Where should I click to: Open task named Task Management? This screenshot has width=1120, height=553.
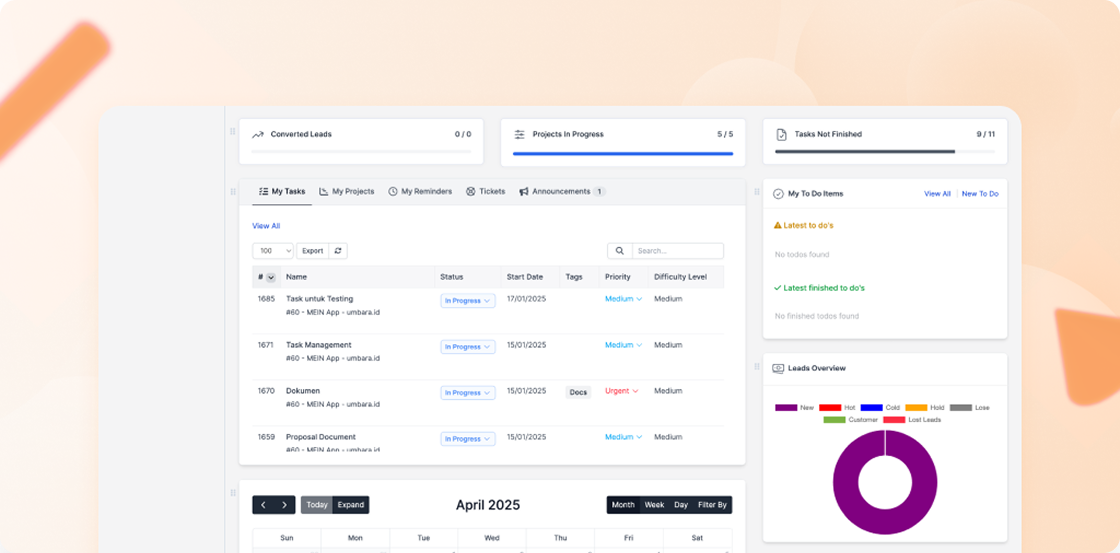tap(319, 345)
